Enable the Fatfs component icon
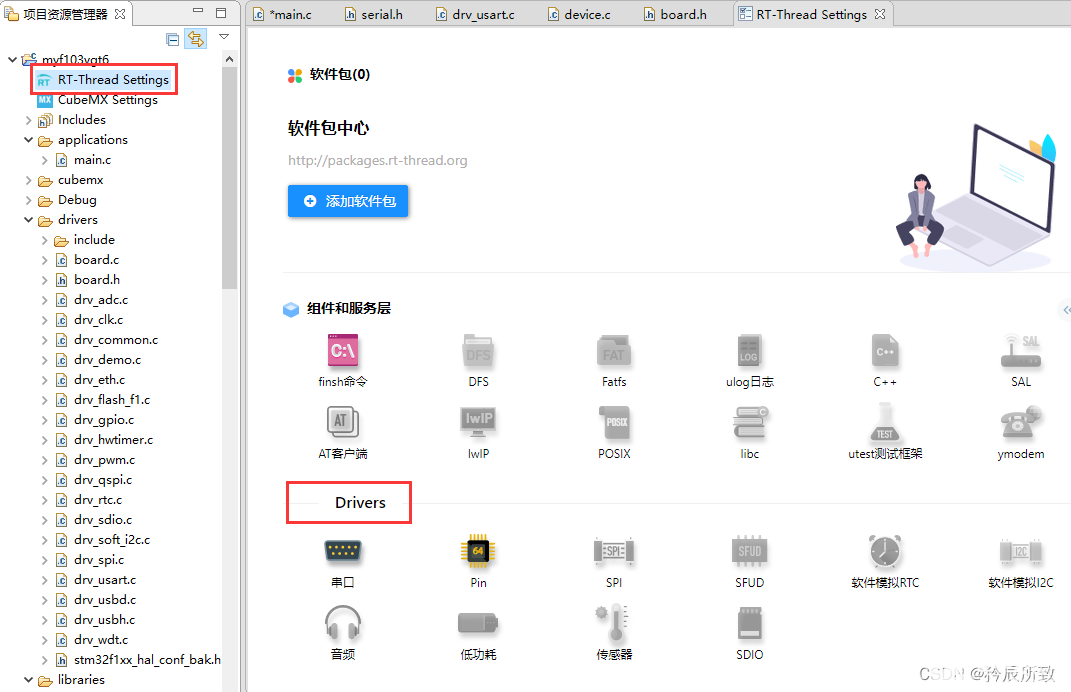This screenshot has height=692, width=1071. click(x=613, y=351)
